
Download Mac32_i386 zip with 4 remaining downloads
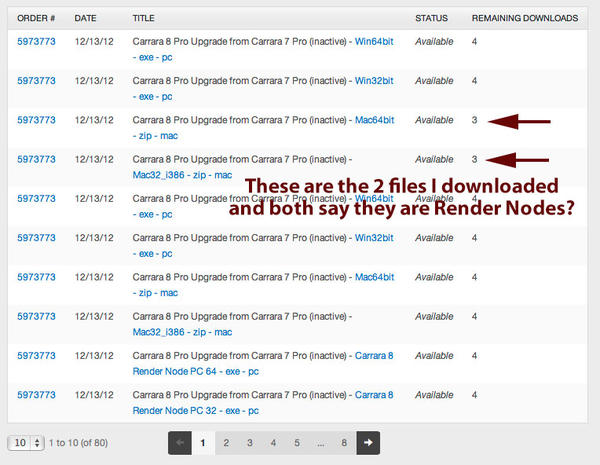pos(182,332)
